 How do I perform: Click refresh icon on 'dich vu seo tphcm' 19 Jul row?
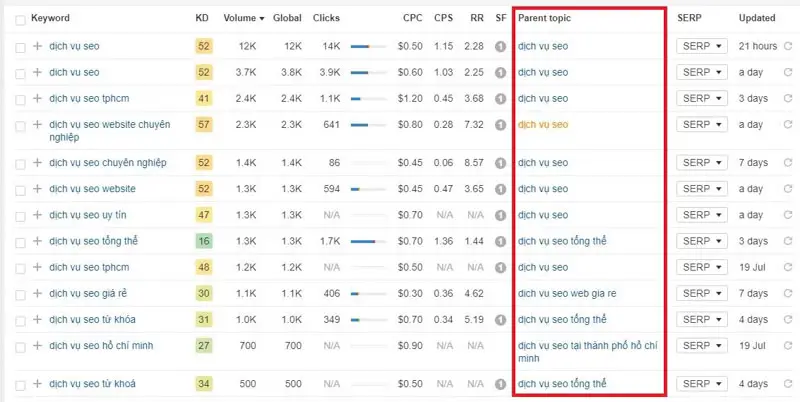point(788,267)
